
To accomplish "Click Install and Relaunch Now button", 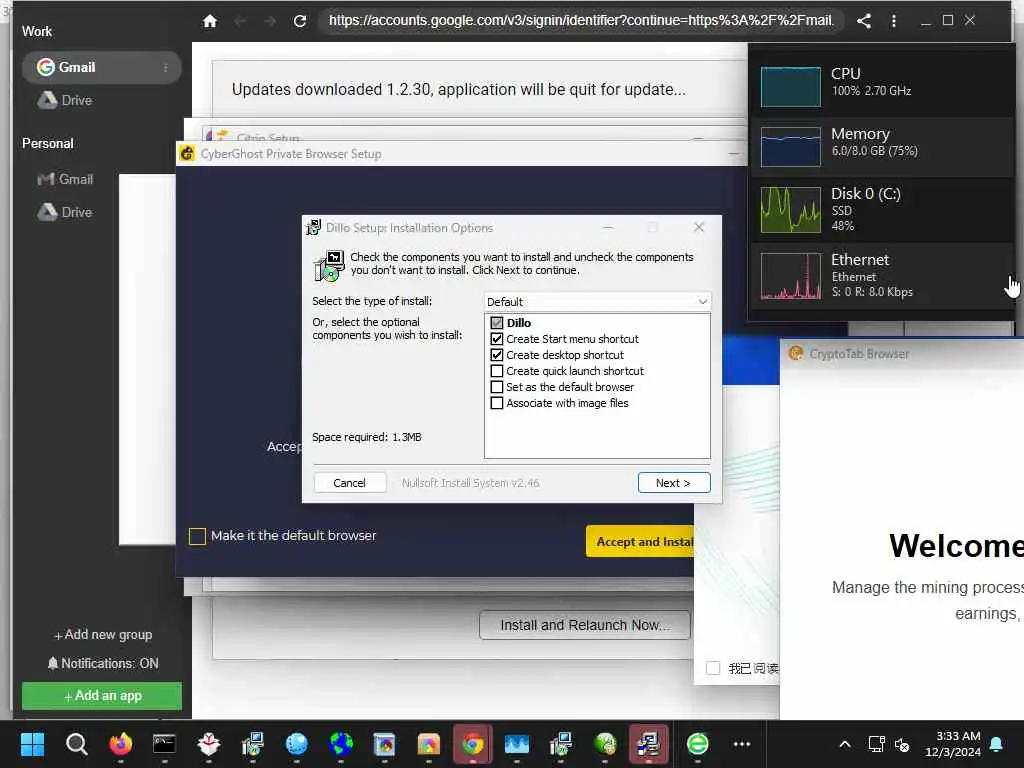I will tap(584, 626).
